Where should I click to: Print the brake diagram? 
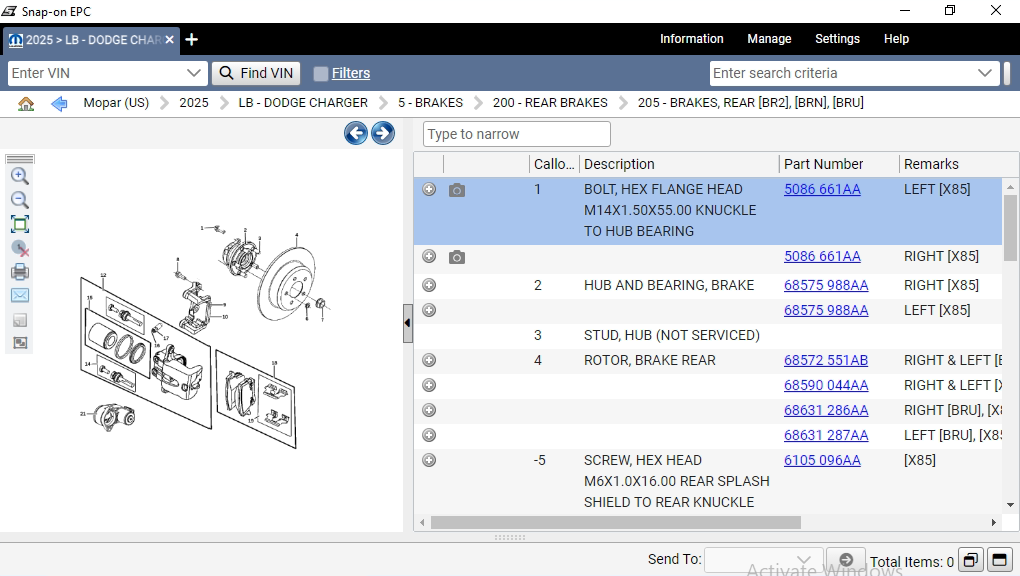pyautogui.click(x=20, y=271)
